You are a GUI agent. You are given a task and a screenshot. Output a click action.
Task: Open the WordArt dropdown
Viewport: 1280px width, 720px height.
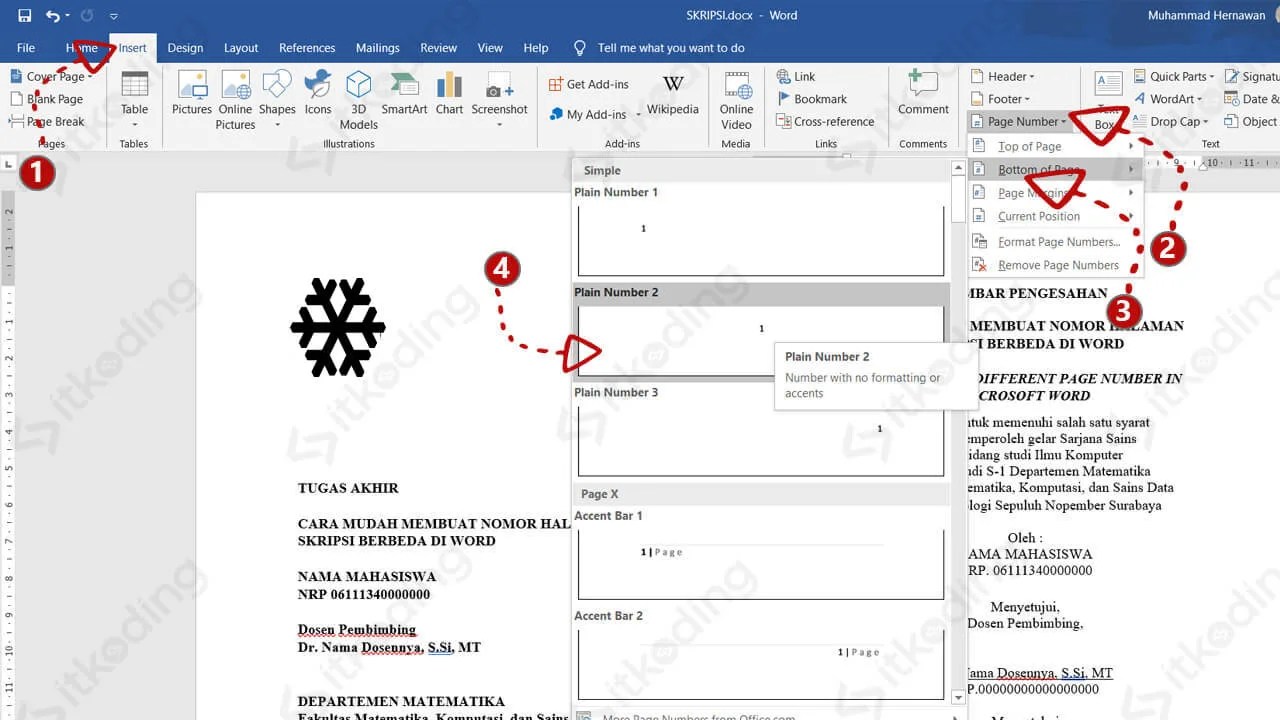pos(1168,99)
